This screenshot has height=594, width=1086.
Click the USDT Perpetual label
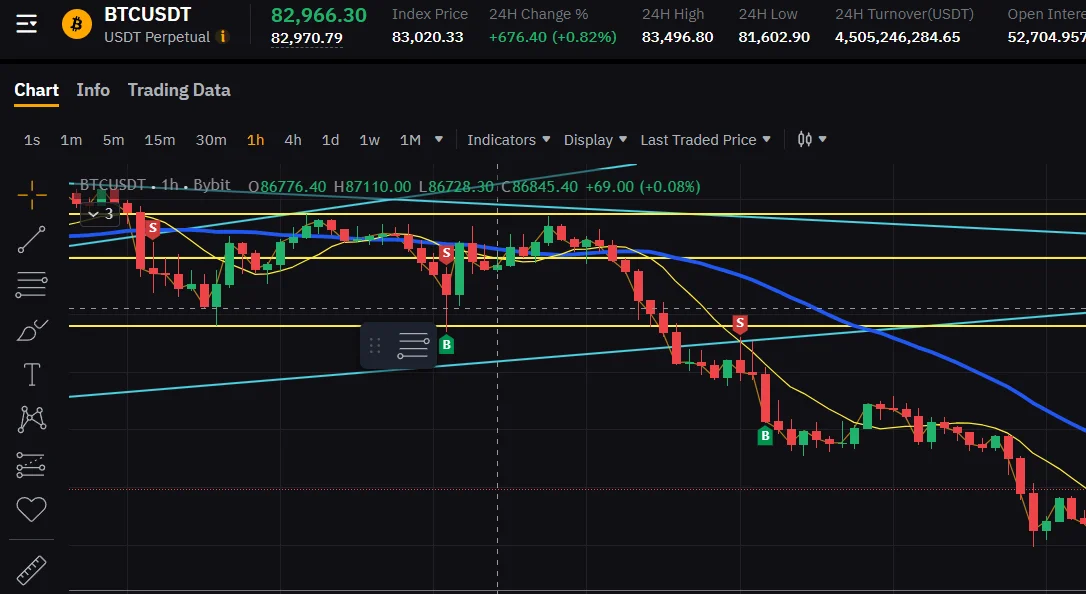click(x=157, y=37)
